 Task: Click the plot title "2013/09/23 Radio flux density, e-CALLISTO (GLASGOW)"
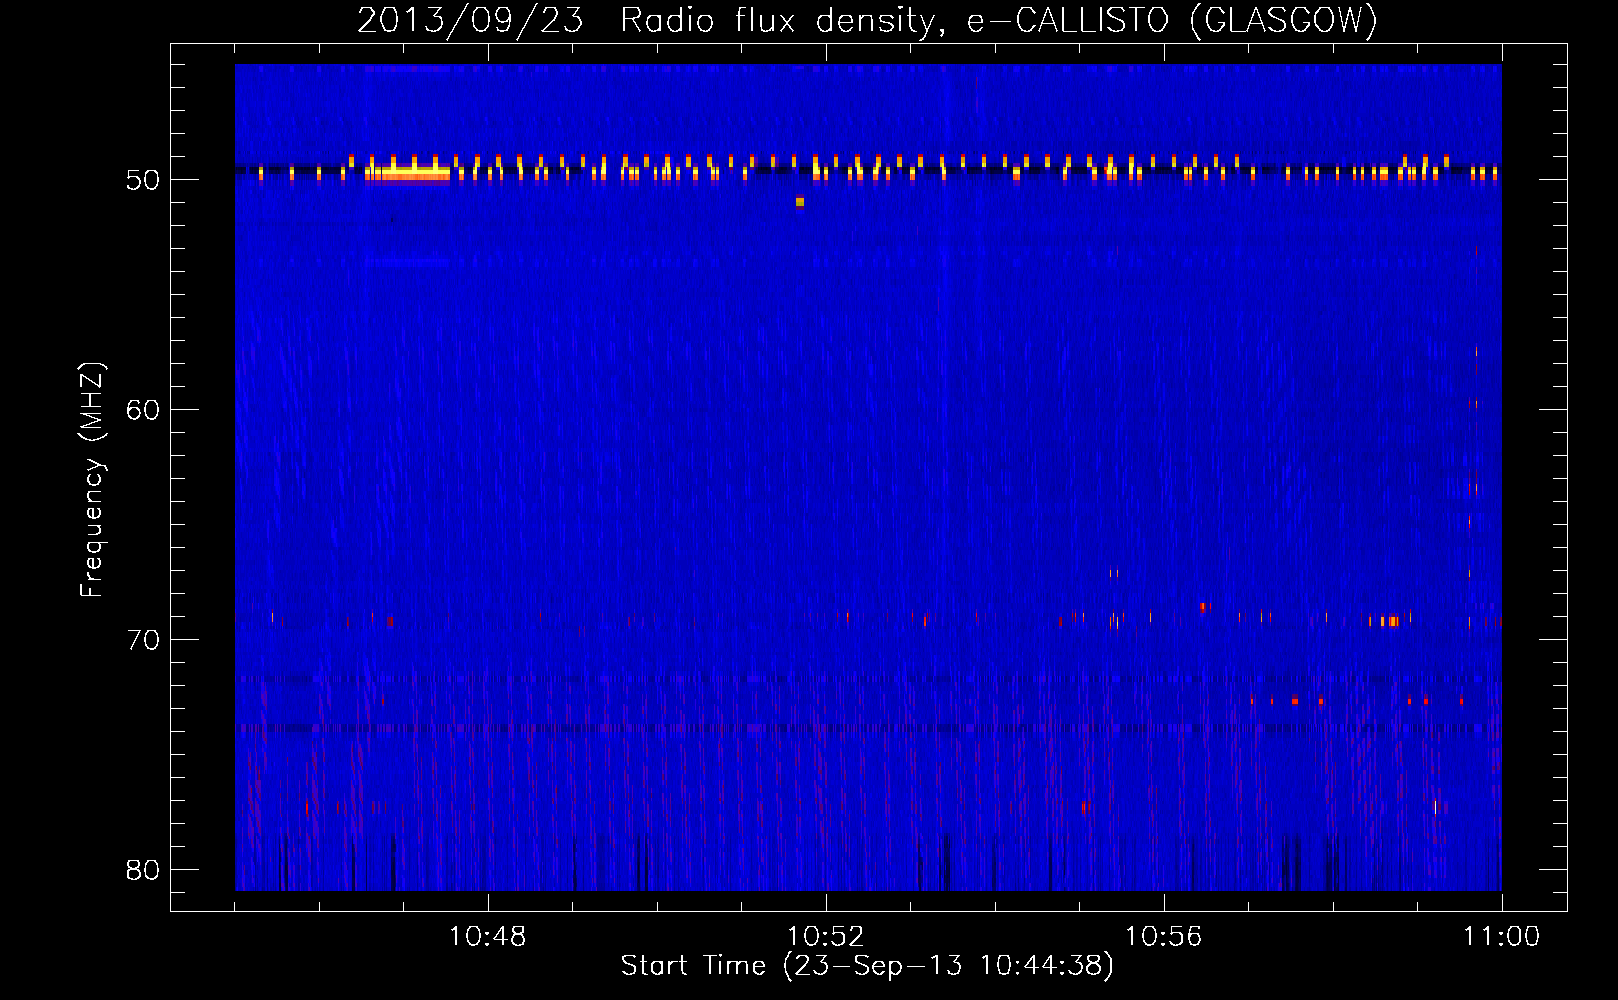point(867,20)
